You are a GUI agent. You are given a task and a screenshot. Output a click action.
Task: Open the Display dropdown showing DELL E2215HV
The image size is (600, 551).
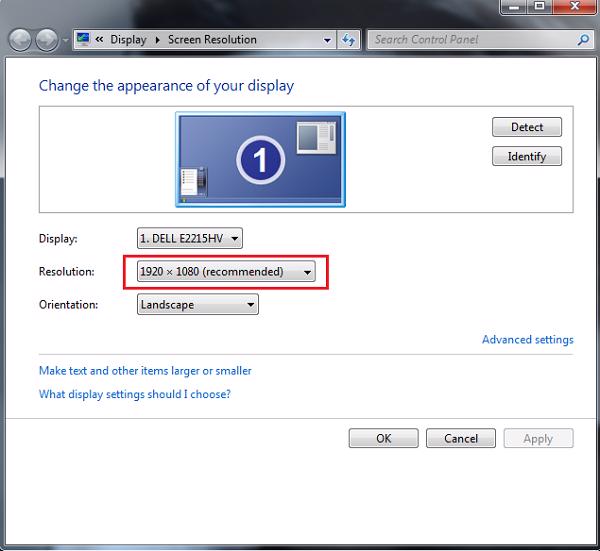click(x=190, y=238)
